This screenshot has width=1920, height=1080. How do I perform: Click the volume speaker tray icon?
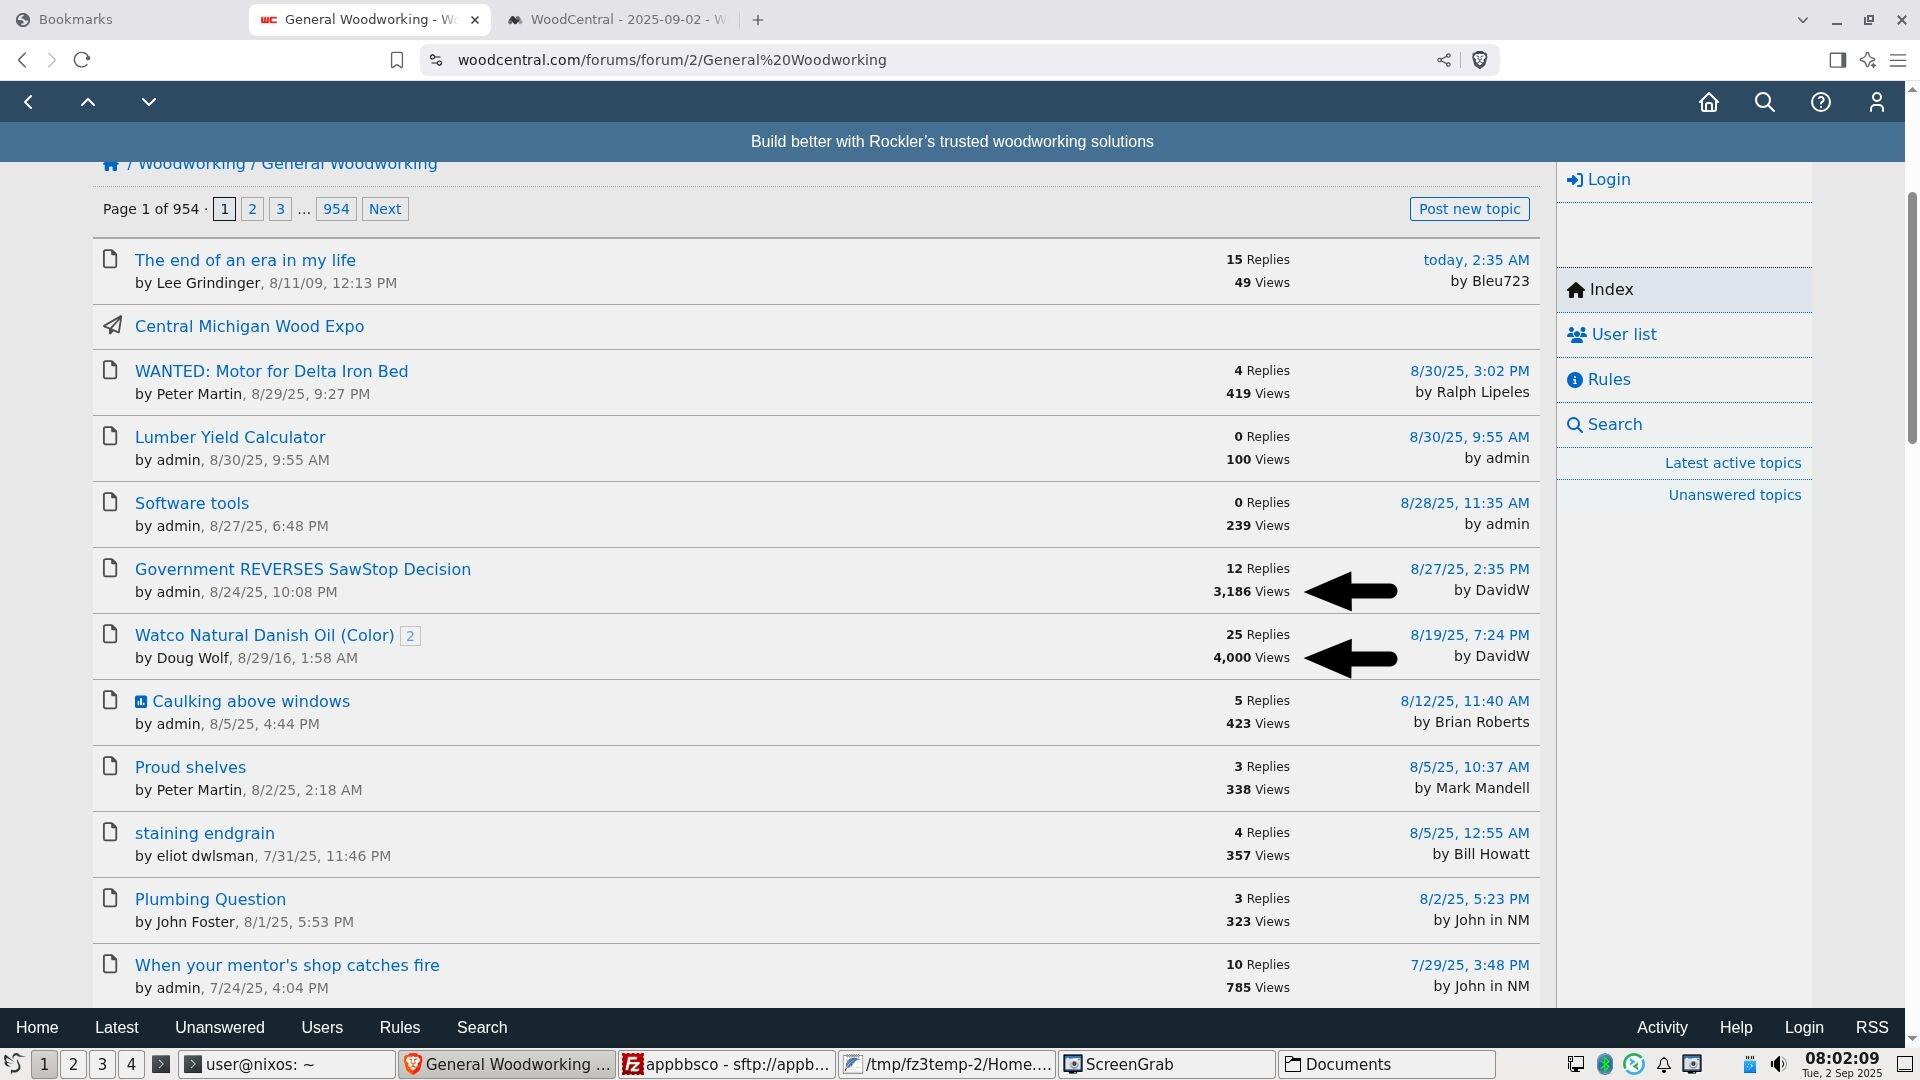pos(1778,1065)
